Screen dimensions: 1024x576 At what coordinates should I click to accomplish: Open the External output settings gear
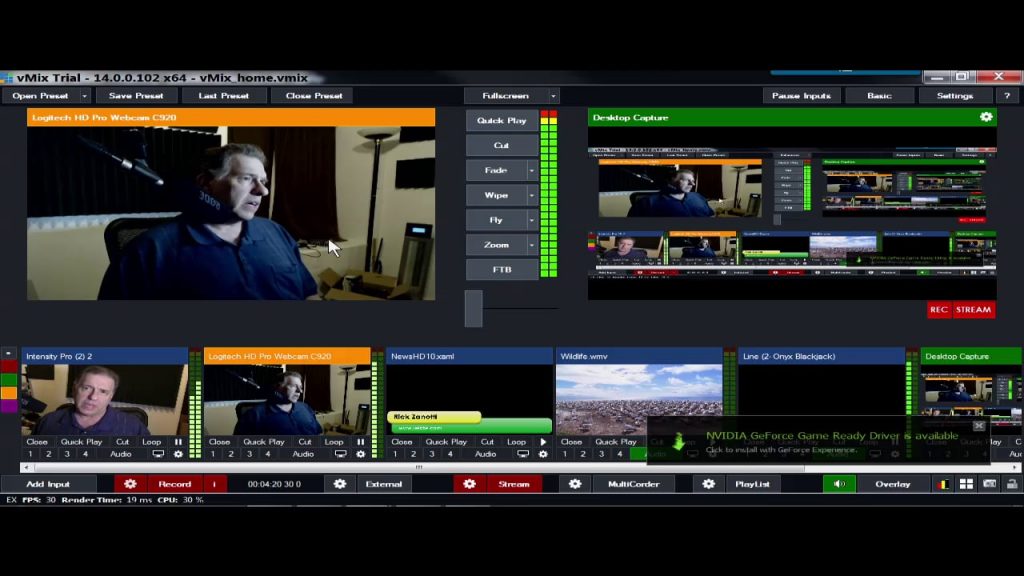click(340, 484)
